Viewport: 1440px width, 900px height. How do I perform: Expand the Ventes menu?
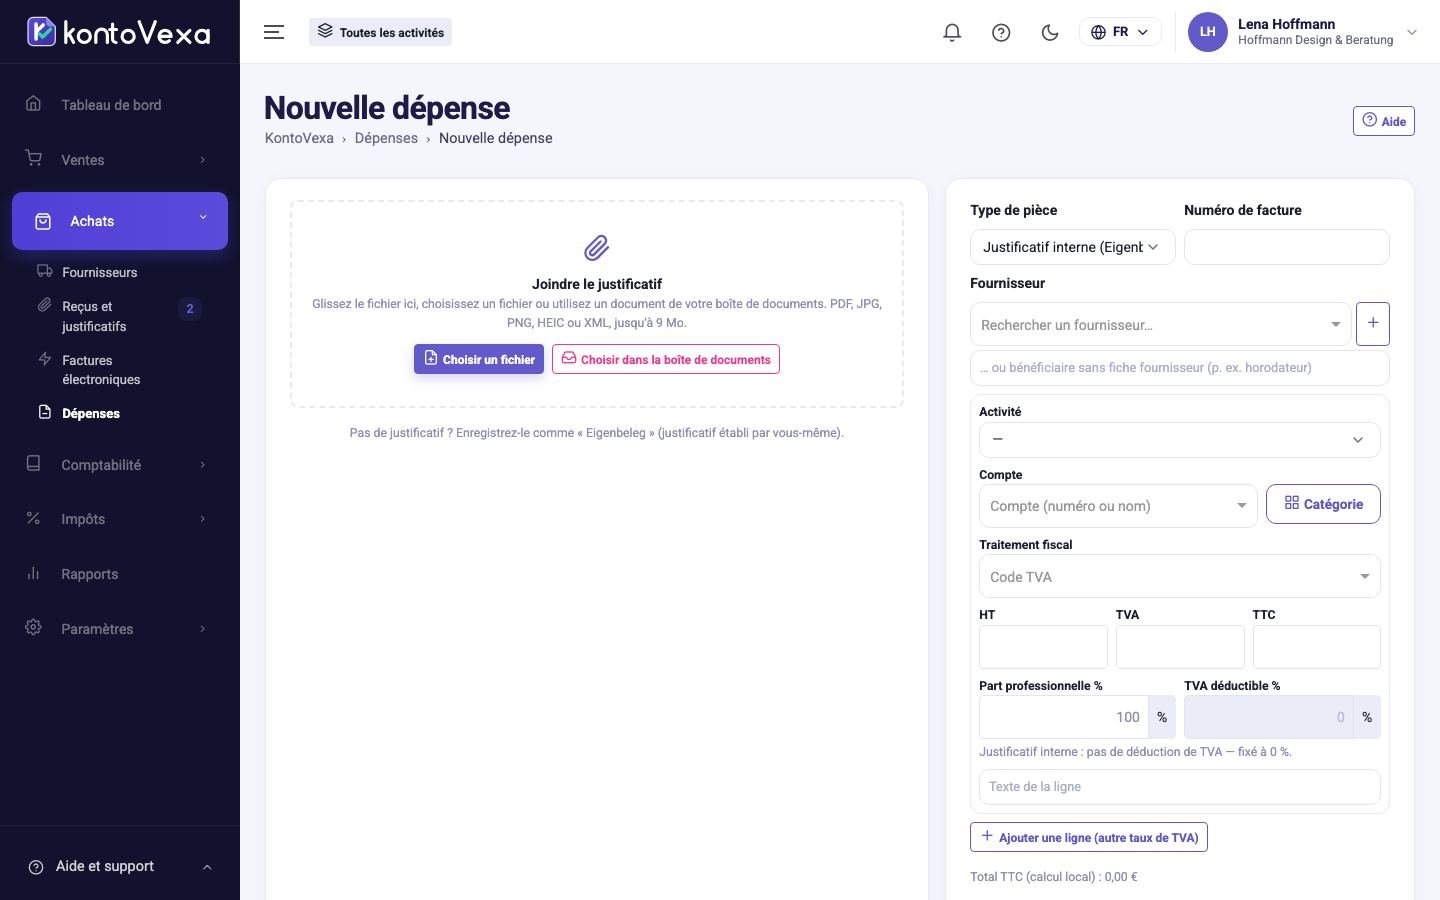(x=120, y=160)
